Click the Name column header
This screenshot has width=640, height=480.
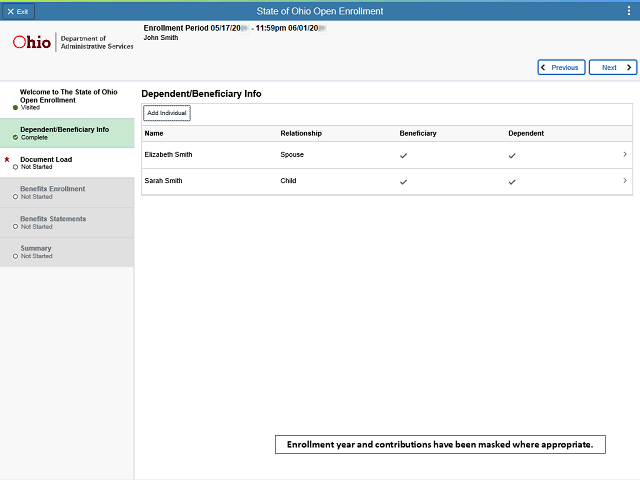[x=154, y=133]
